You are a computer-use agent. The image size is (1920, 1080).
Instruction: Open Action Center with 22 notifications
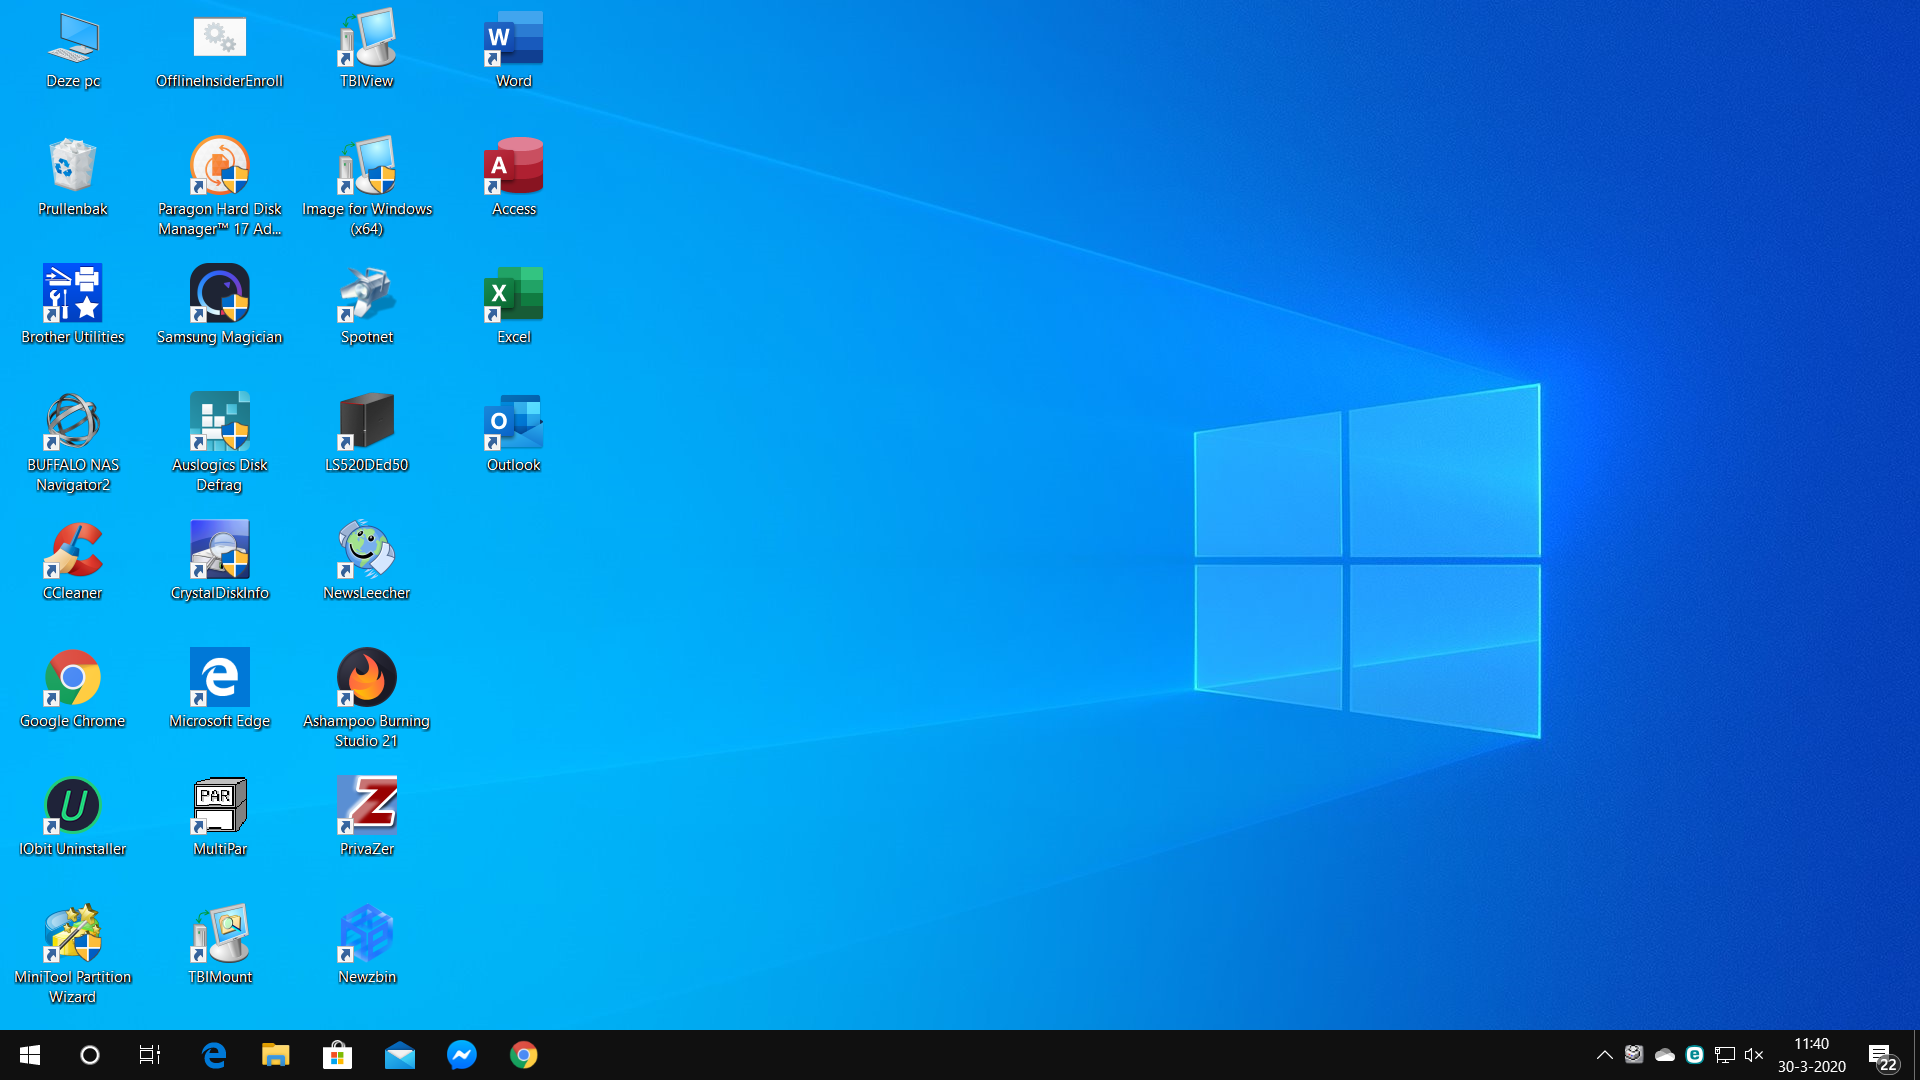[x=1883, y=1056]
